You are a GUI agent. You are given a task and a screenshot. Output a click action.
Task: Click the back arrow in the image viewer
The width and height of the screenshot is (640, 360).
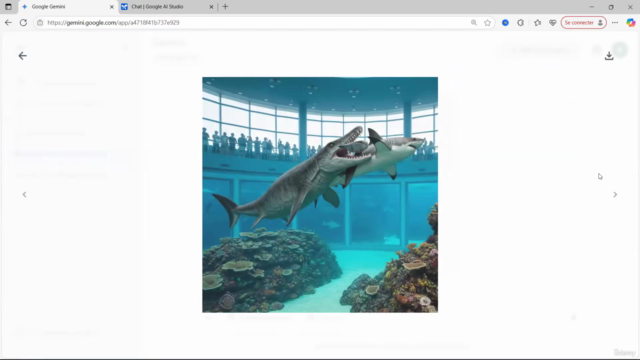[22, 56]
